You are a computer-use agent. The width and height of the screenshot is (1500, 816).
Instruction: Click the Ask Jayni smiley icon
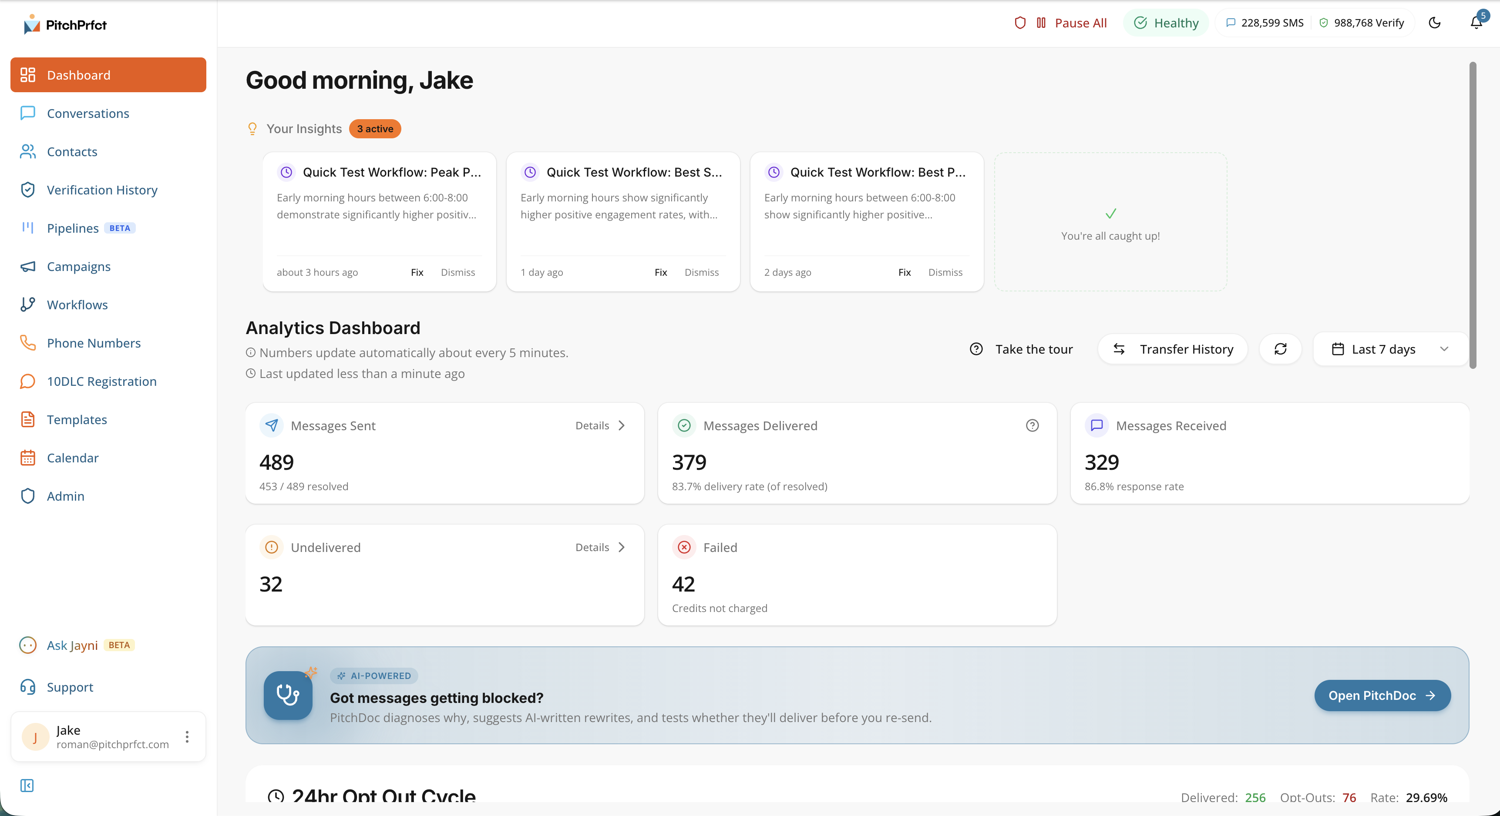click(28, 645)
